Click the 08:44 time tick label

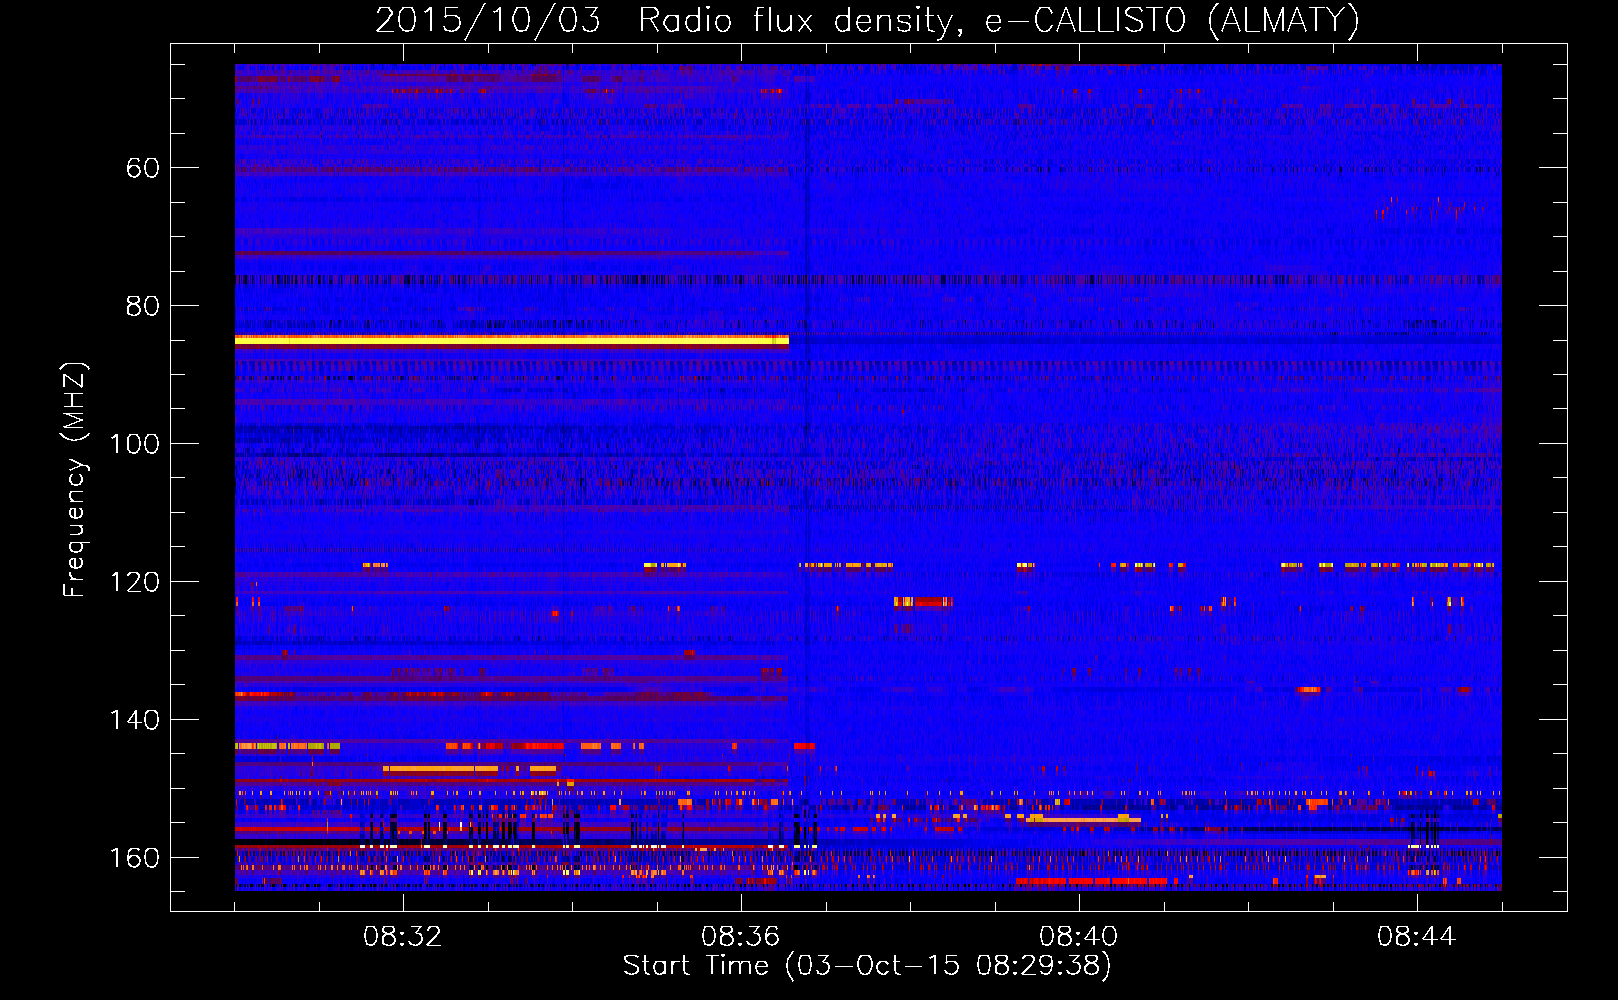click(x=1417, y=937)
